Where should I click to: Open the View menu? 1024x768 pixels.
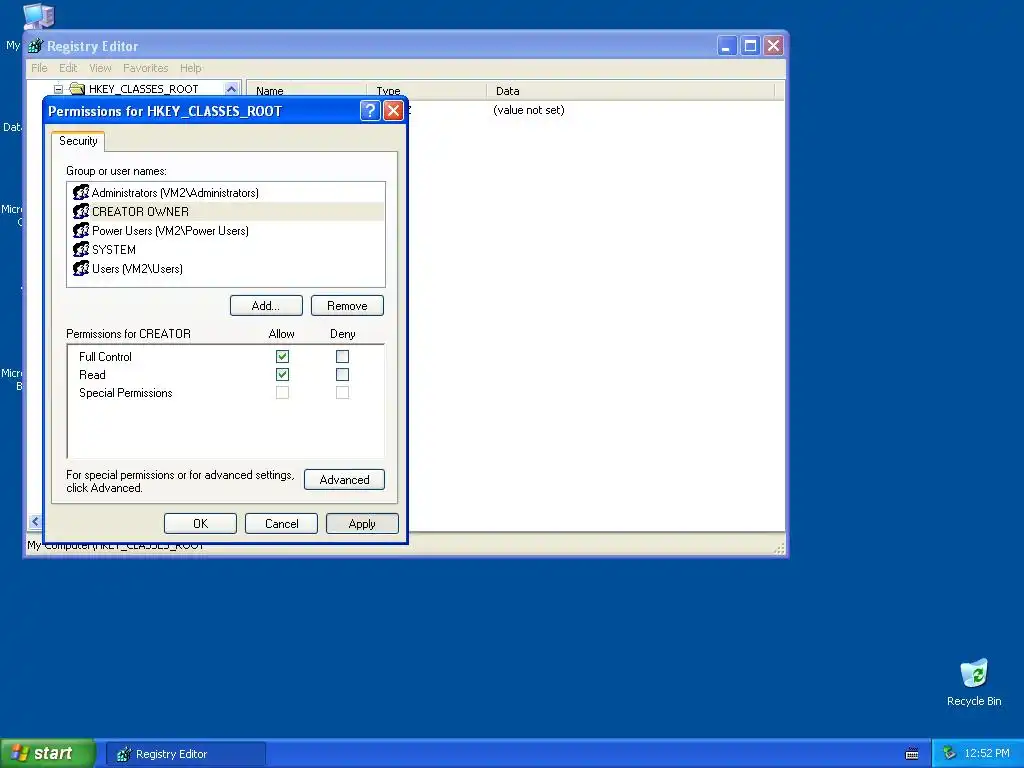click(100, 68)
